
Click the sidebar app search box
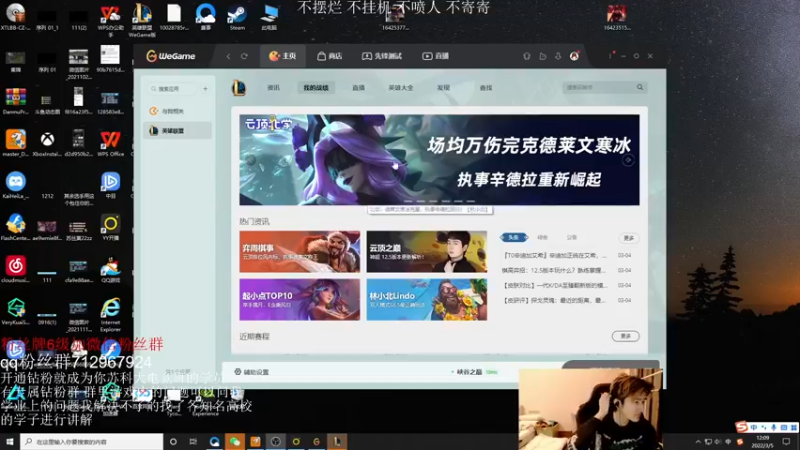point(172,89)
